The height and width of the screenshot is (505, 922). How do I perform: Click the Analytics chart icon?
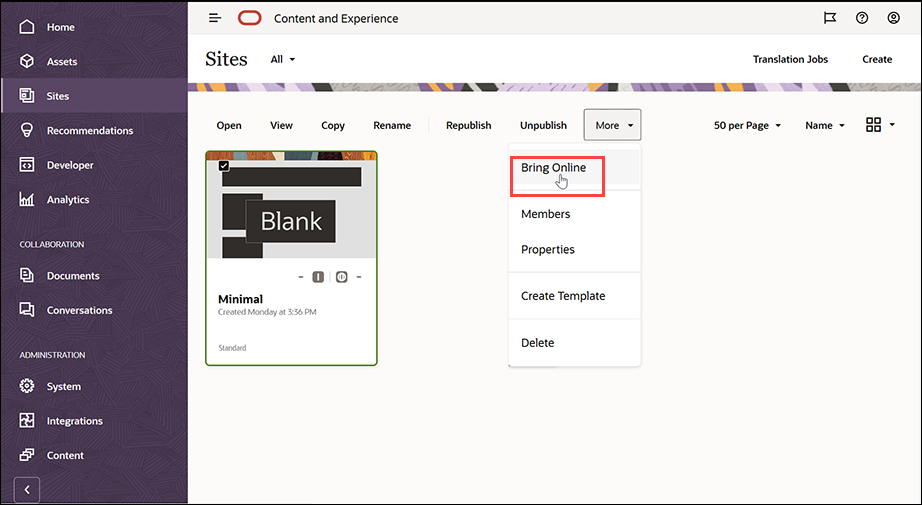27,199
